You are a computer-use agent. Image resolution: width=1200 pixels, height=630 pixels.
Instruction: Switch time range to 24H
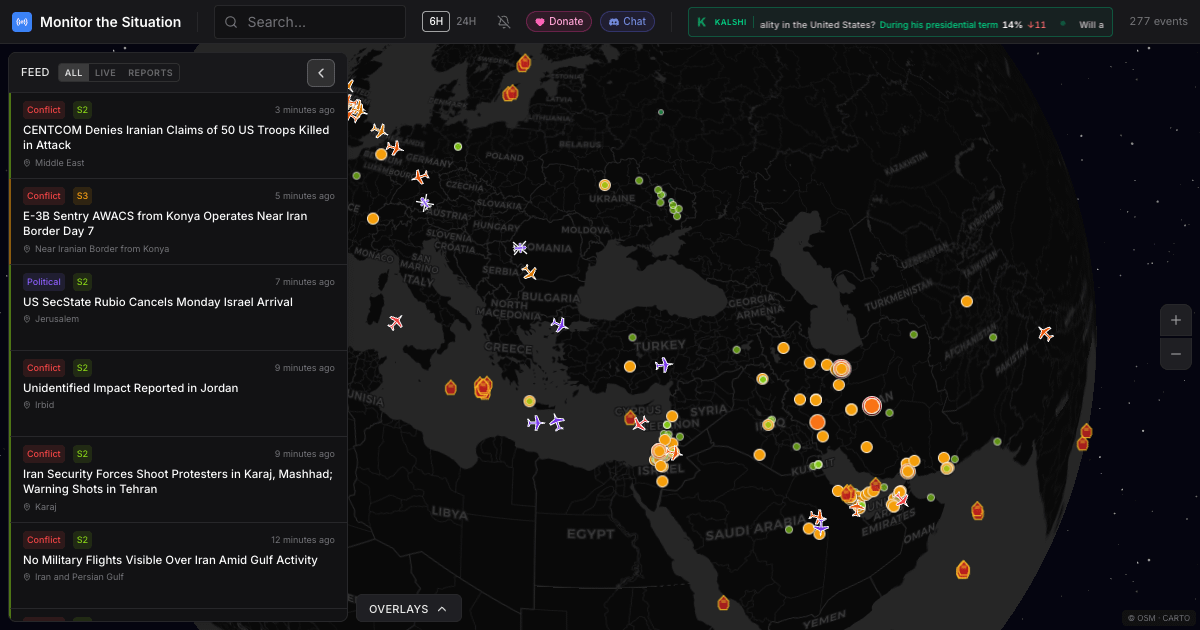[x=466, y=21]
